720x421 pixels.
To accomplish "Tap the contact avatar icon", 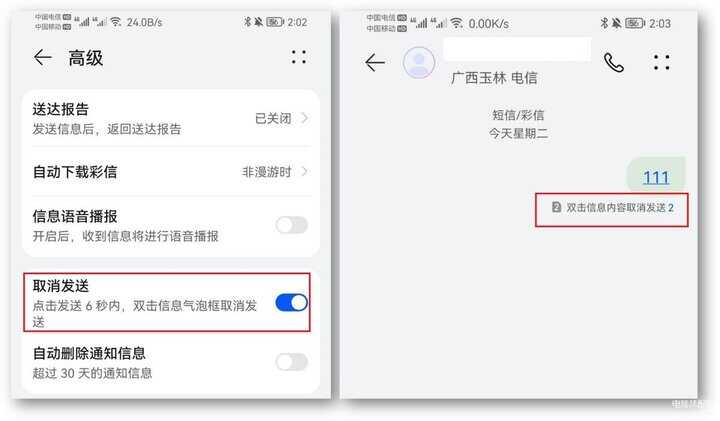I will coord(419,62).
